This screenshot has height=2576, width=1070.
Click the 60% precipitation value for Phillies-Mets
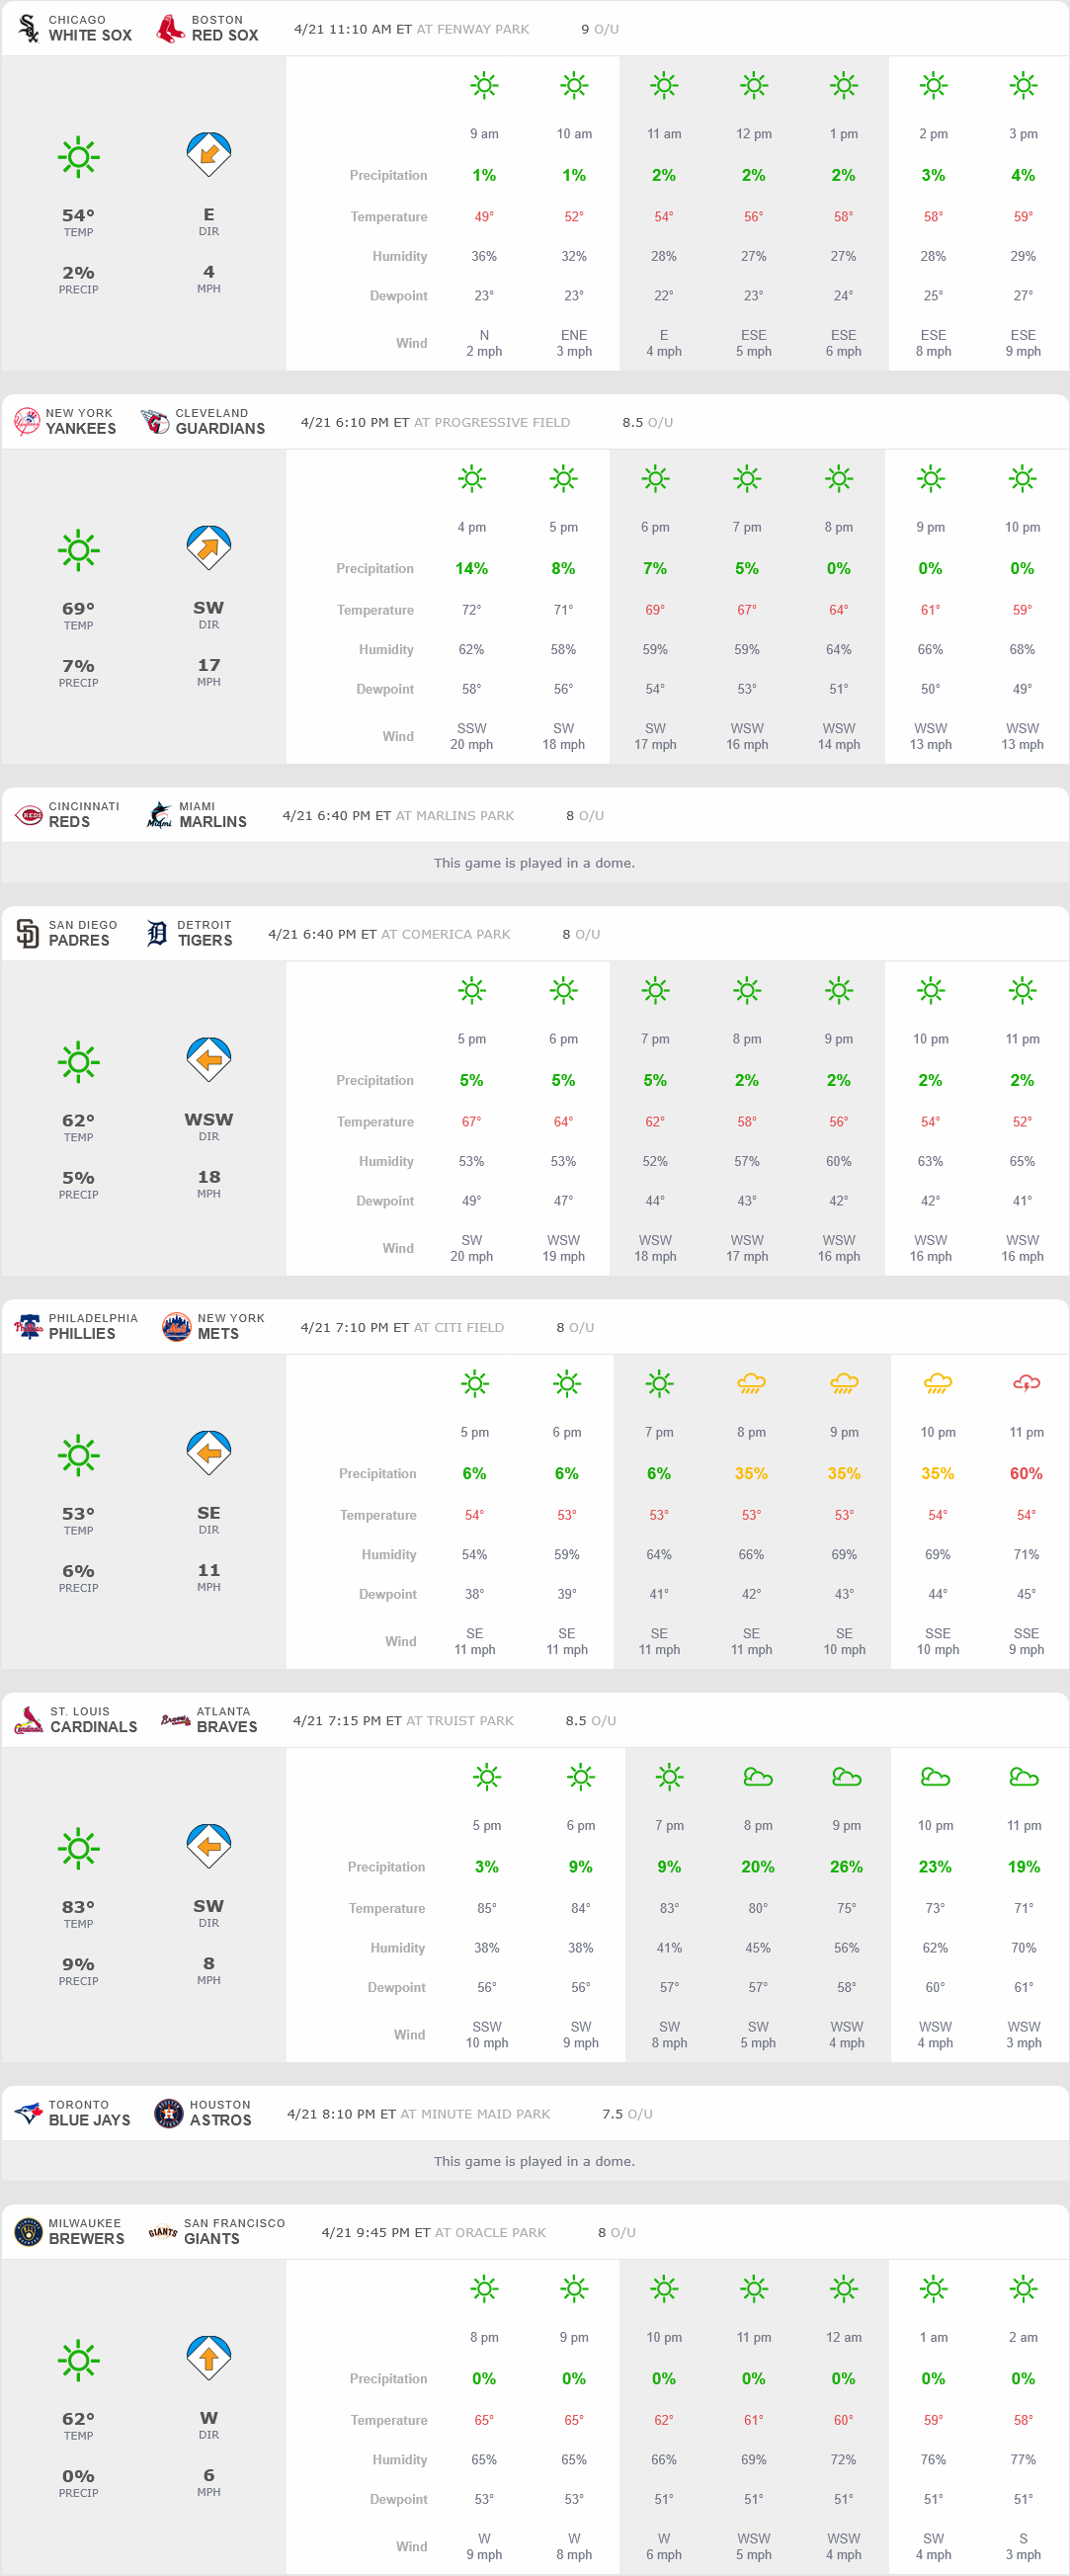tap(1026, 1473)
